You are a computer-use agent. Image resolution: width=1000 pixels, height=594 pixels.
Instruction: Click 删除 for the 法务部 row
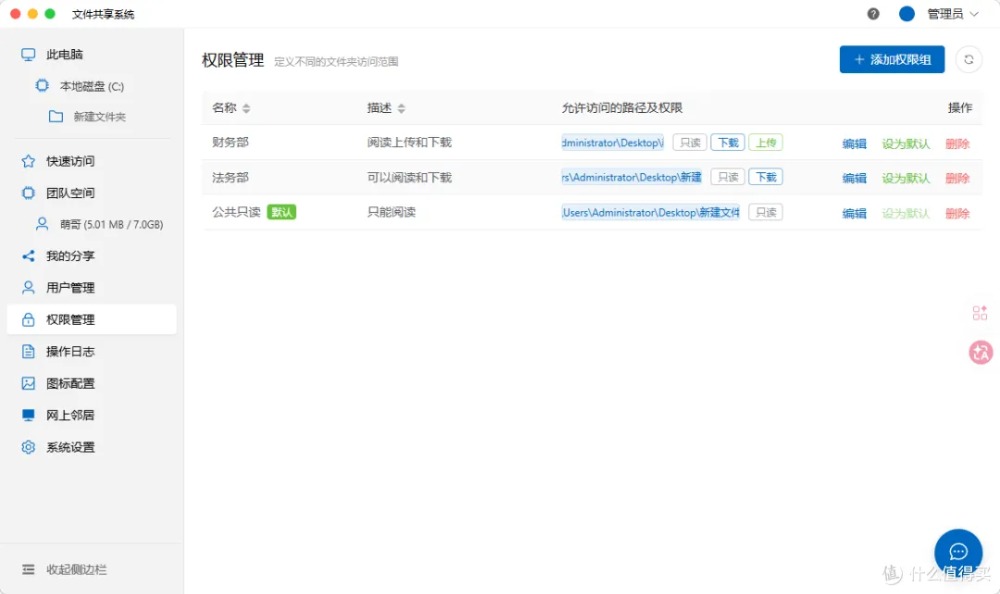(x=957, y=178)
